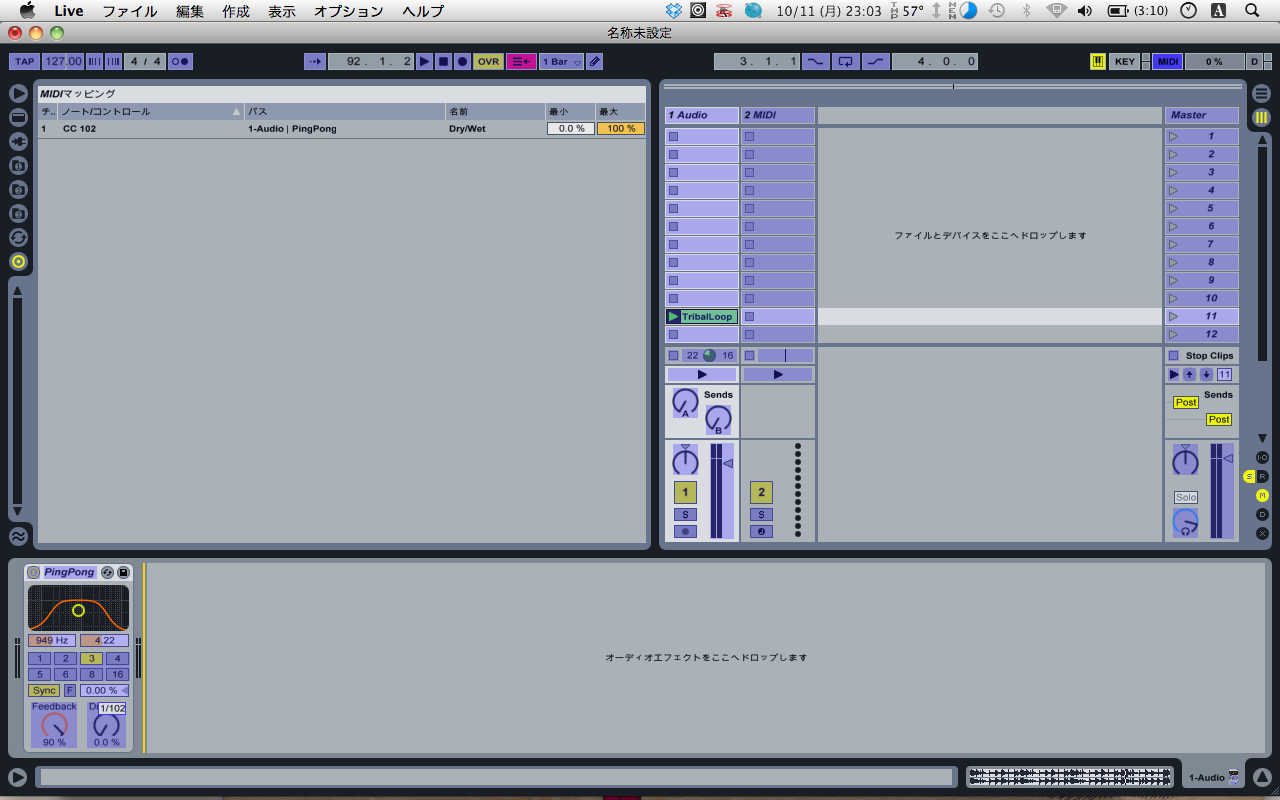Switch to Arrangement view selector
1280x800 pixels.
(x=1261, y=93)
